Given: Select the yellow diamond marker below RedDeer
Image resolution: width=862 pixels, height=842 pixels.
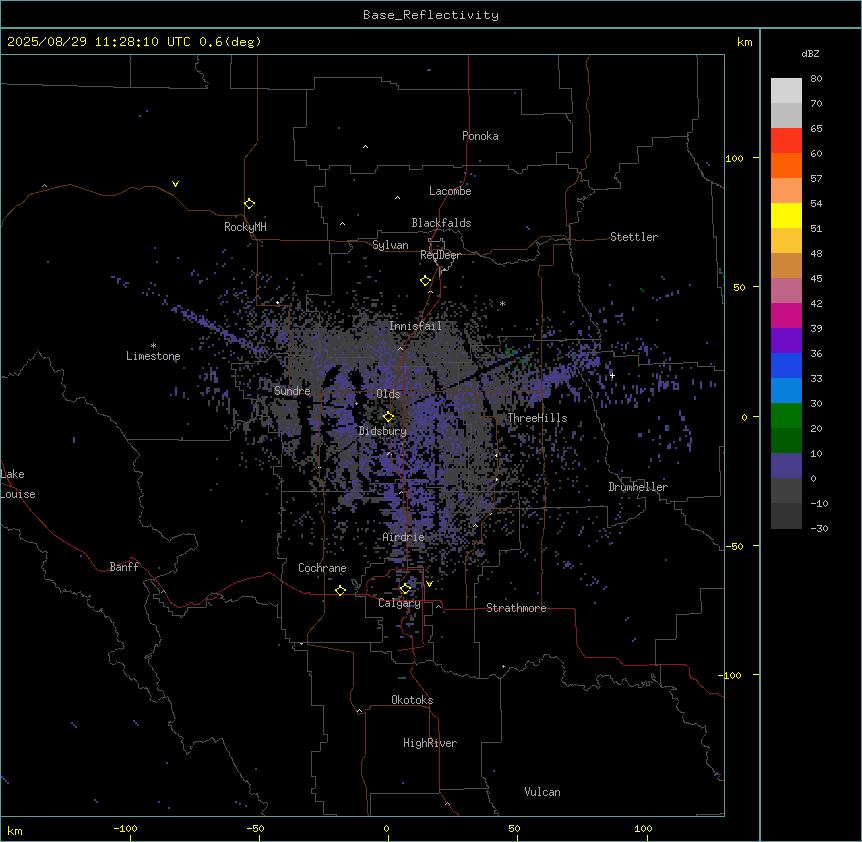Looking at the screenshot, I should 426,281.
